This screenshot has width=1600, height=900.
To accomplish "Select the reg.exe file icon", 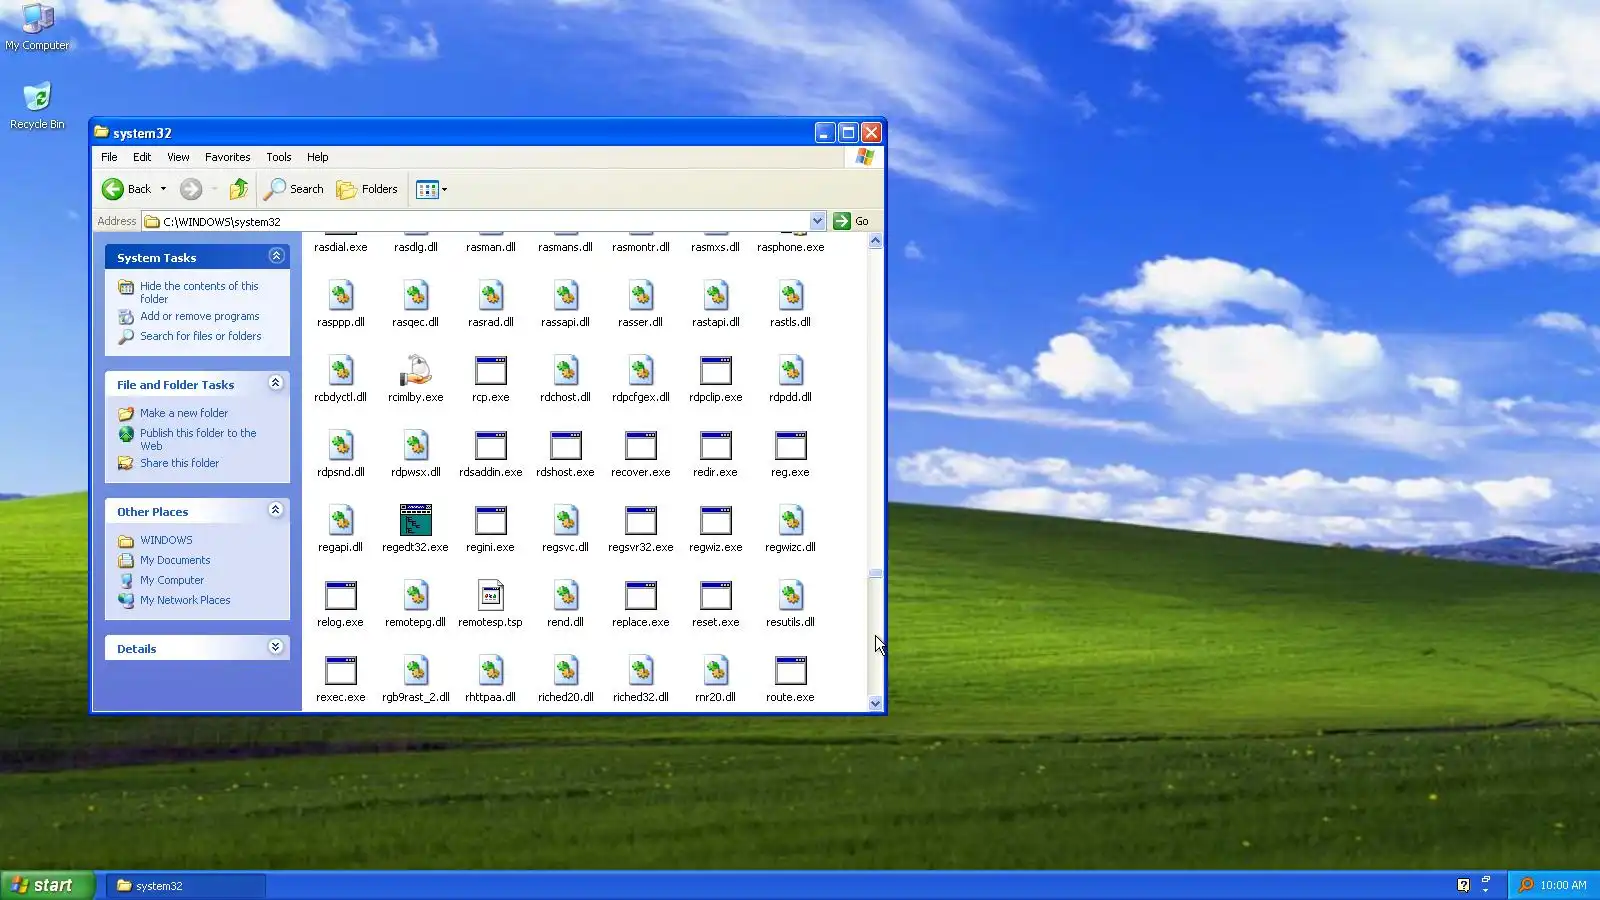I will (x=790, y=446).
